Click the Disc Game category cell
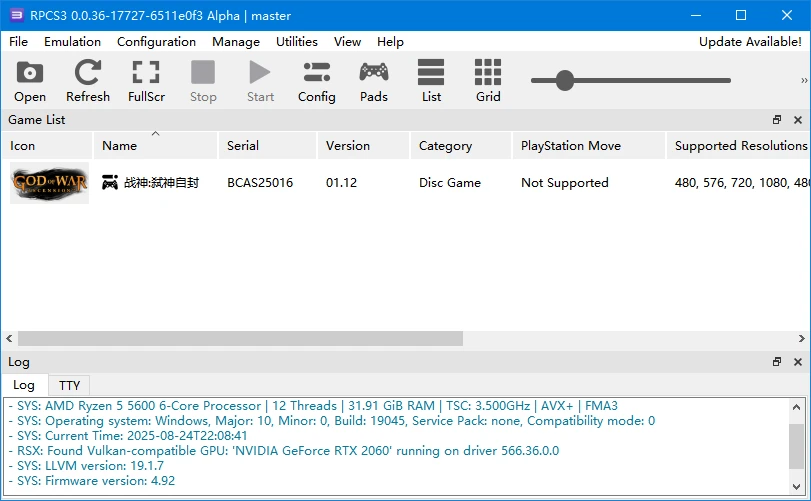Viewport: 811px width, 501px height. click(x=449, y=183)
